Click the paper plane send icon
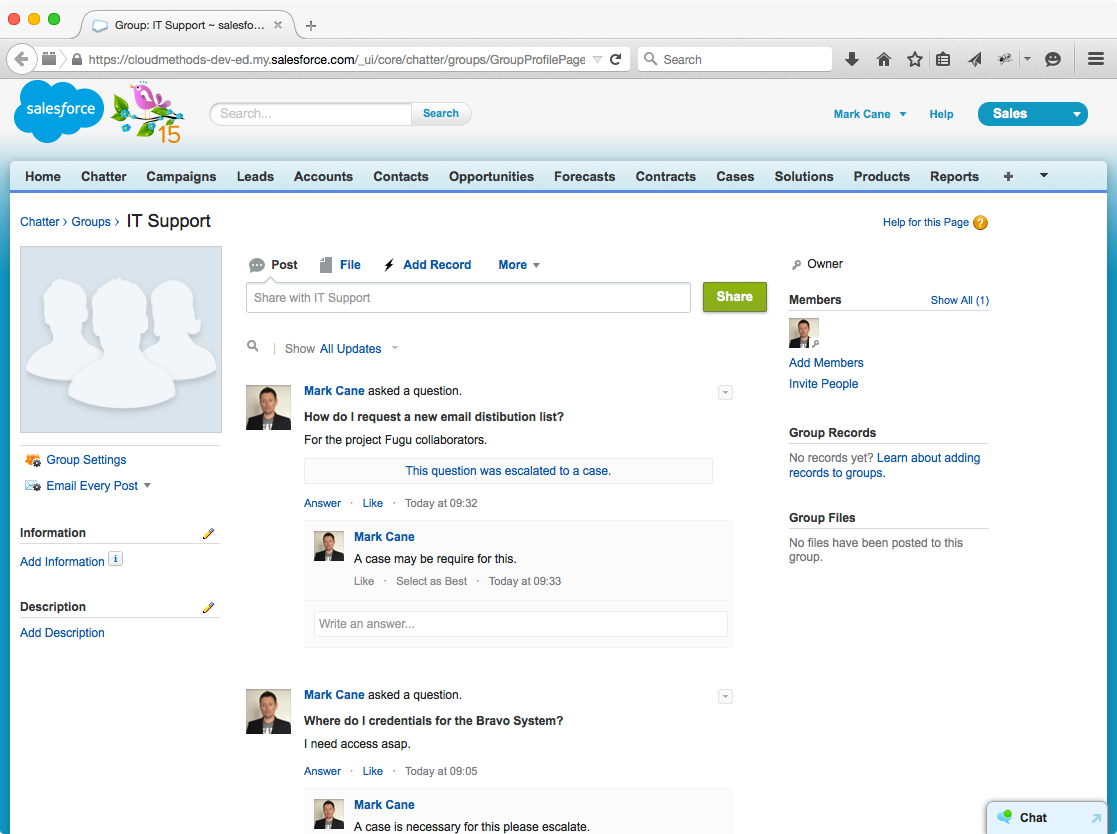Image resolution: width=1117 pixels, height=834 pixels. point(975,59)
